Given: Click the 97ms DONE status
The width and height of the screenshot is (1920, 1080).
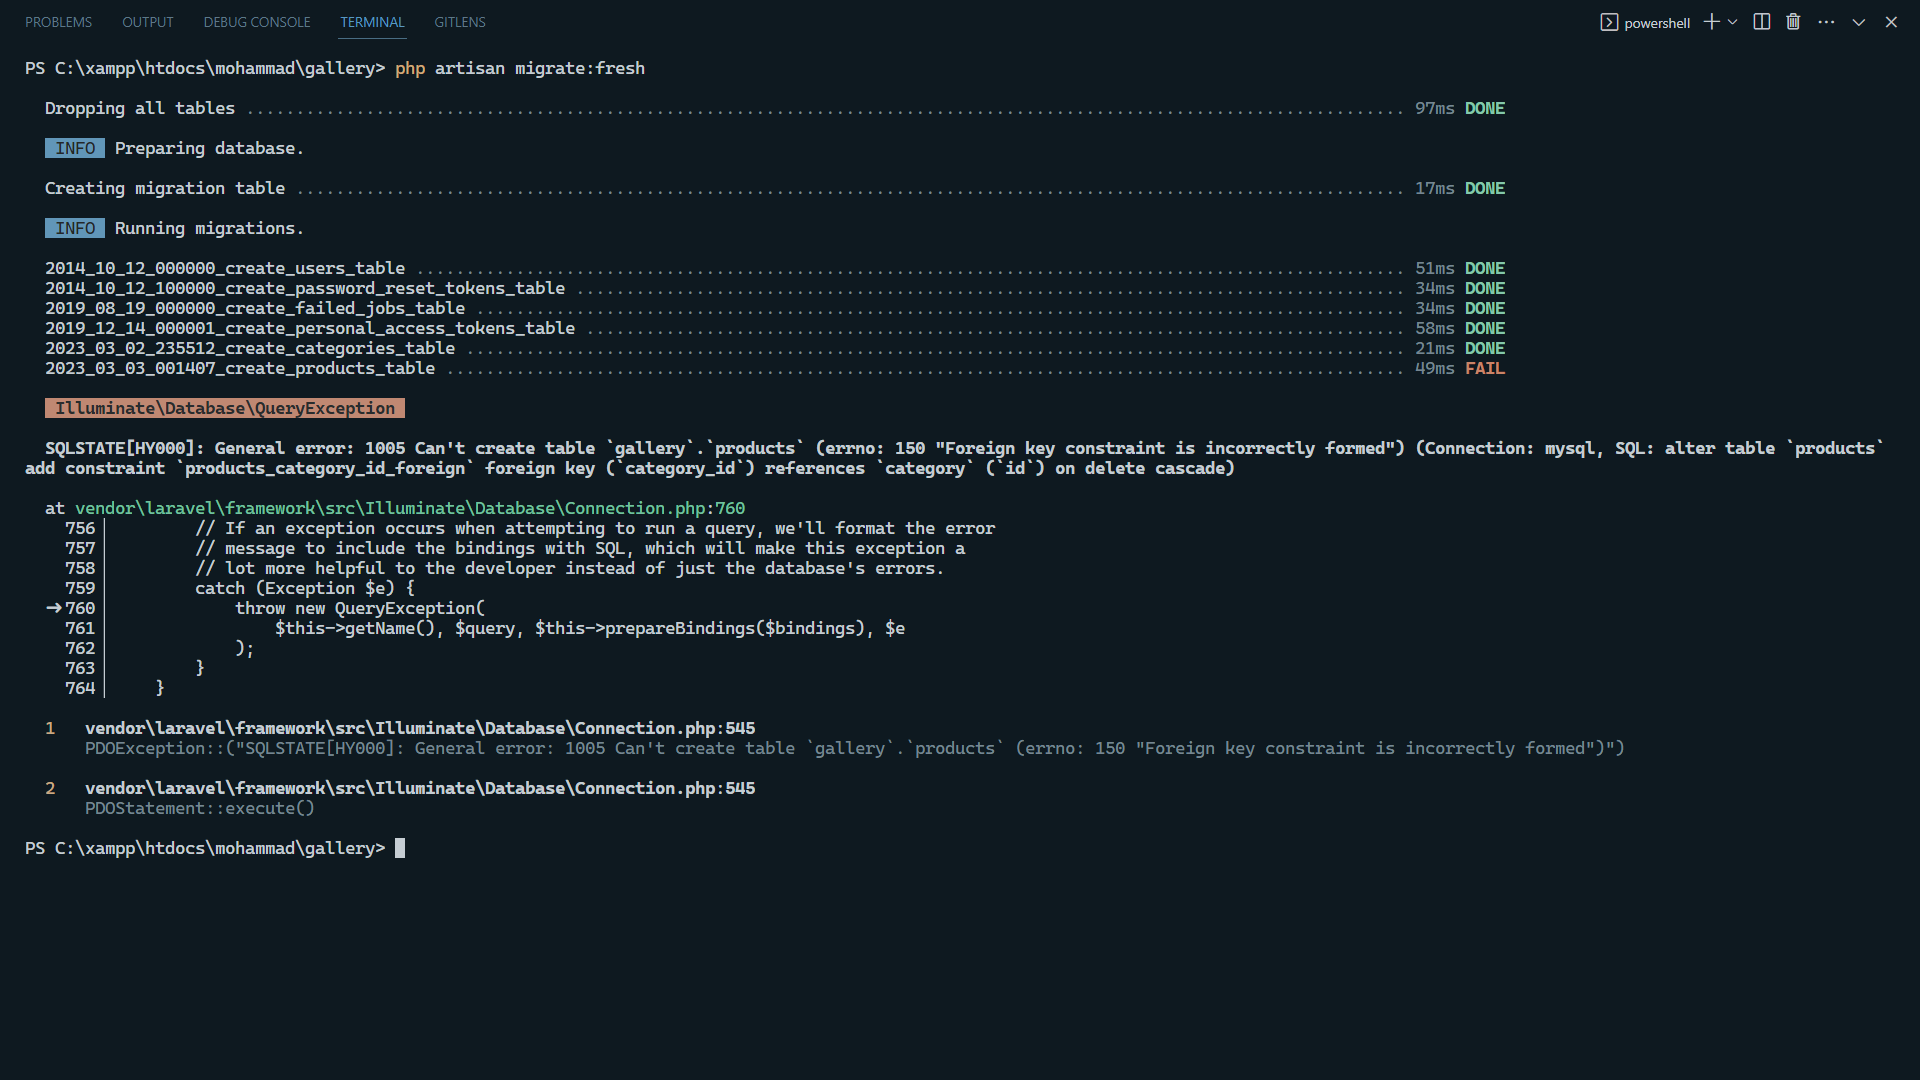Looking at the screenshot, I should coord(1460,108).
